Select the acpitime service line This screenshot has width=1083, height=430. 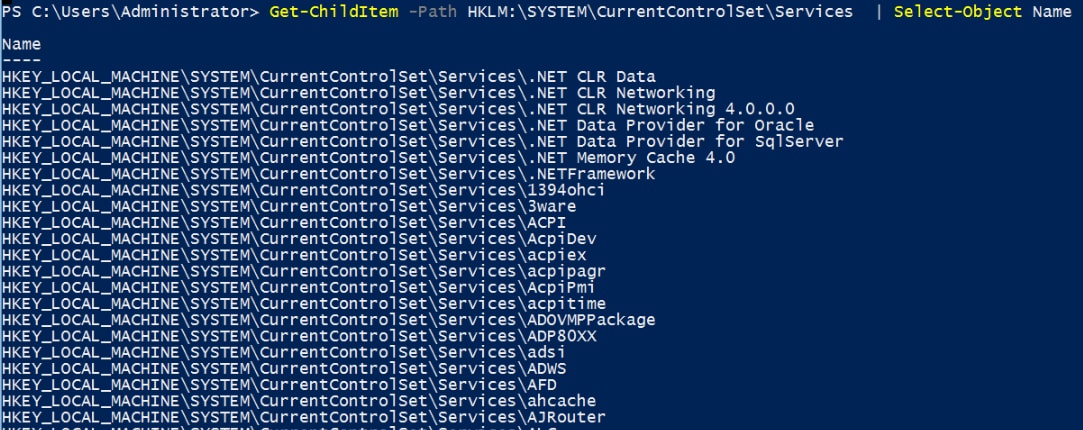point(304,304)
